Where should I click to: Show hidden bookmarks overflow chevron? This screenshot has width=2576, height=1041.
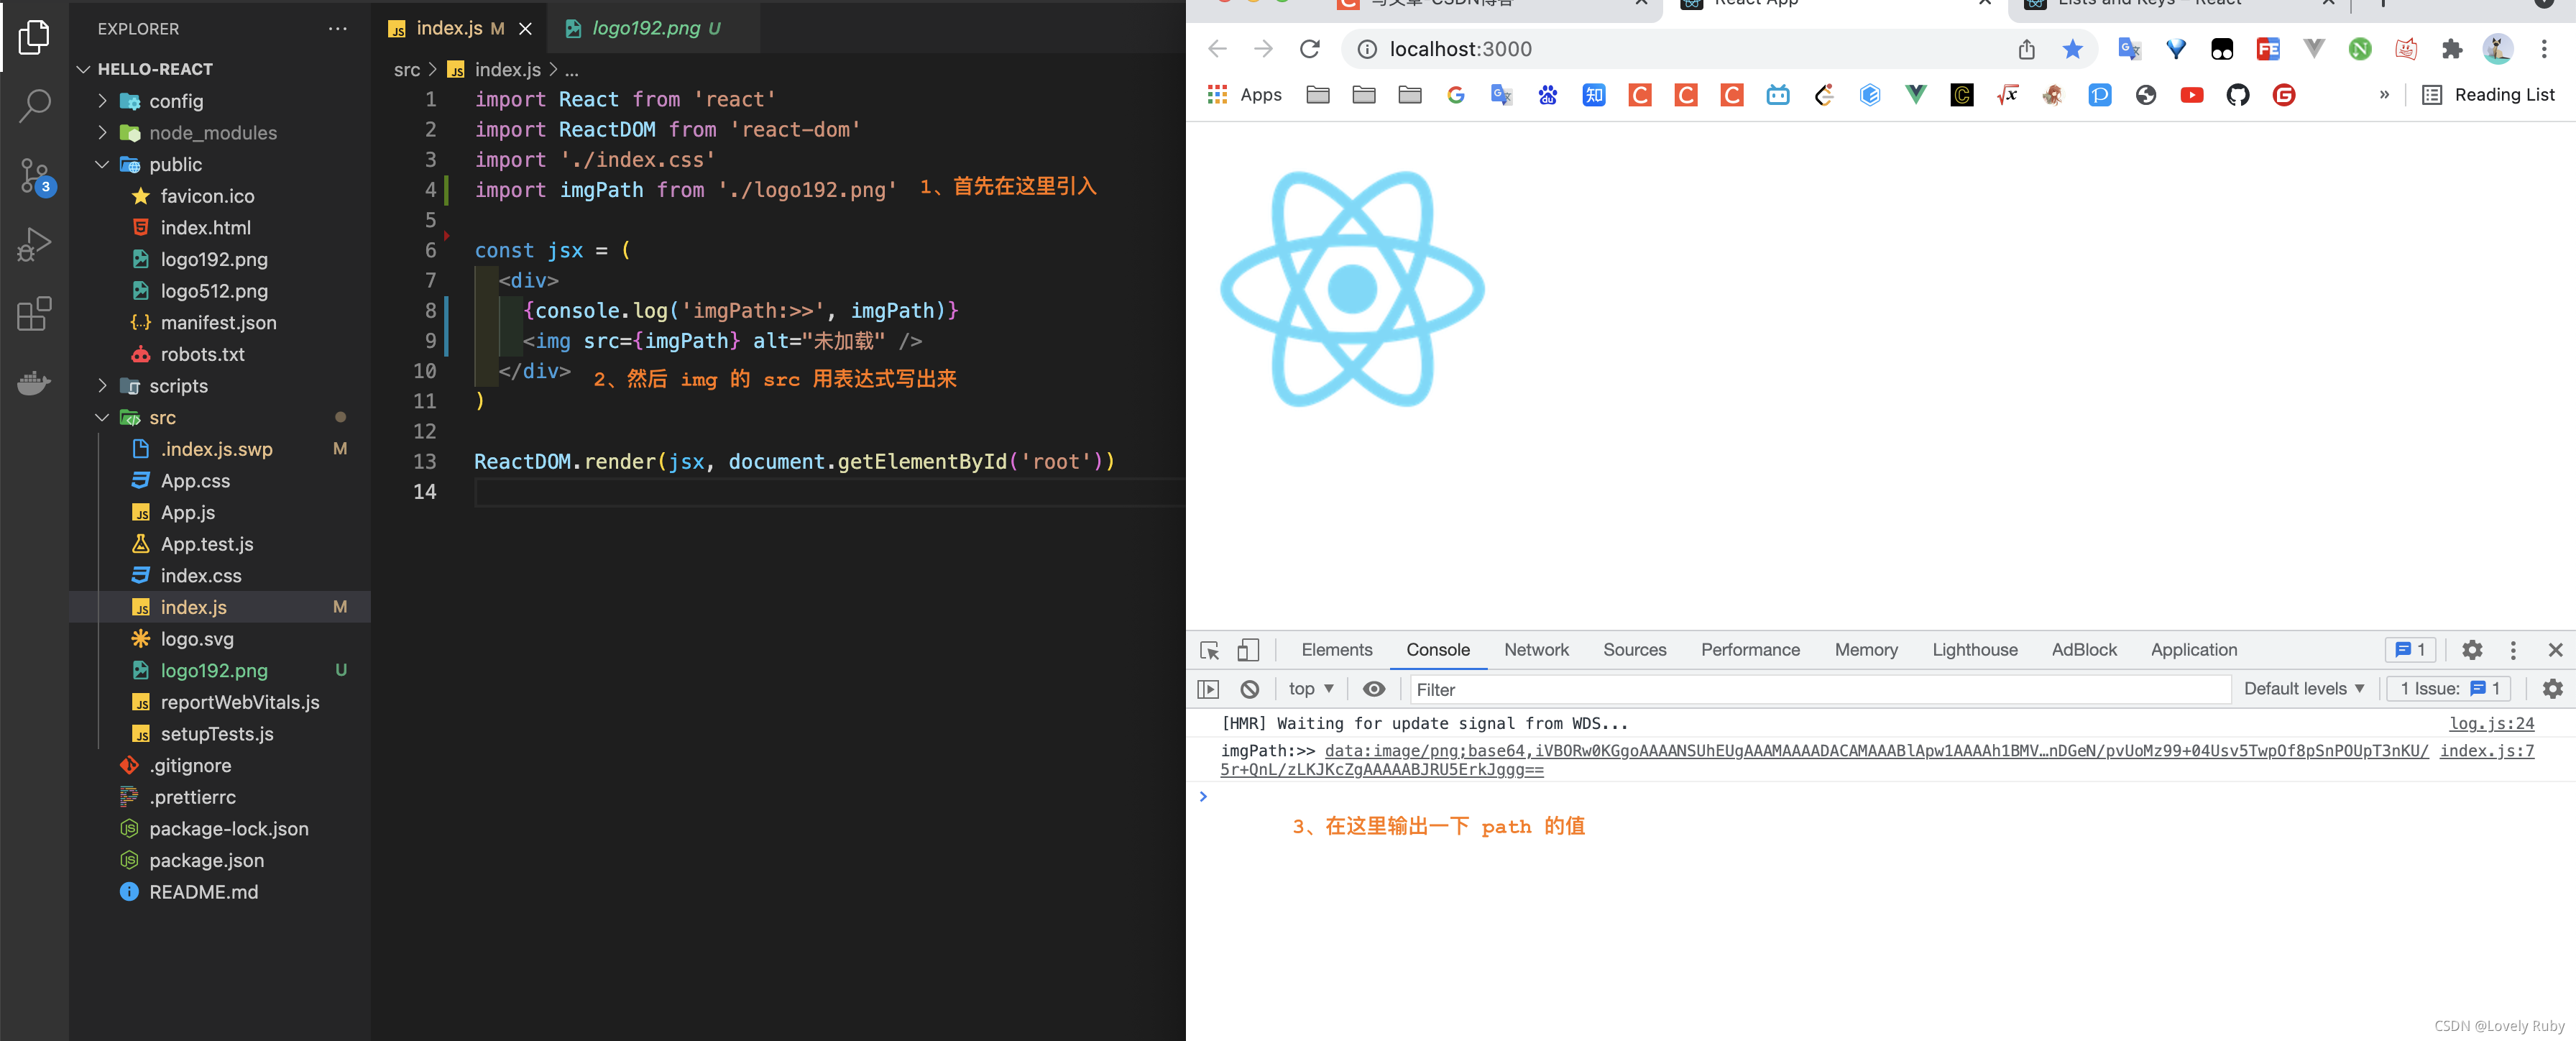click(2384, 95)
